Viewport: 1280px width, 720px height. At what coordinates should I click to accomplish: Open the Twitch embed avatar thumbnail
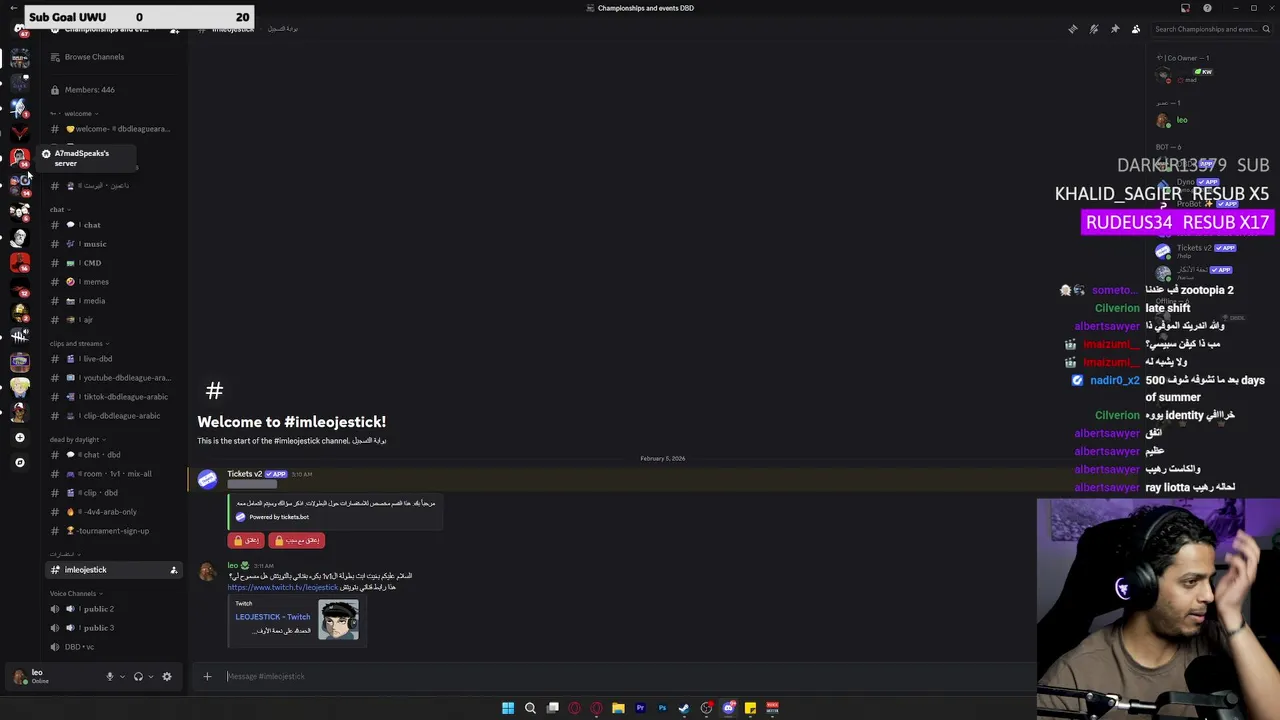[x=339, y=620]
